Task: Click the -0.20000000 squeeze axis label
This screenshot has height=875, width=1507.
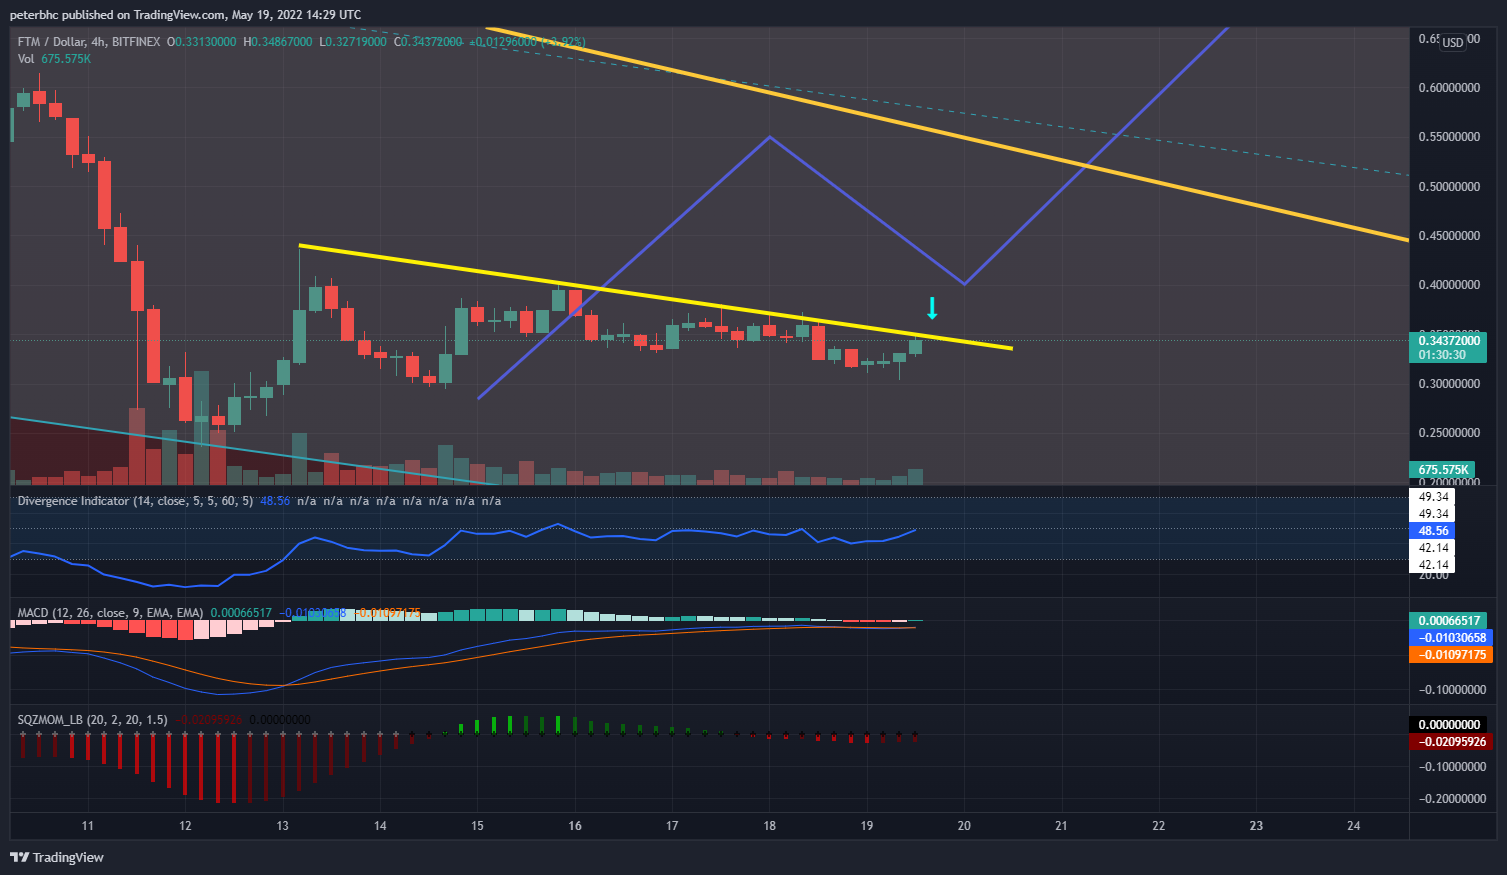Action: click(1452, 799)
